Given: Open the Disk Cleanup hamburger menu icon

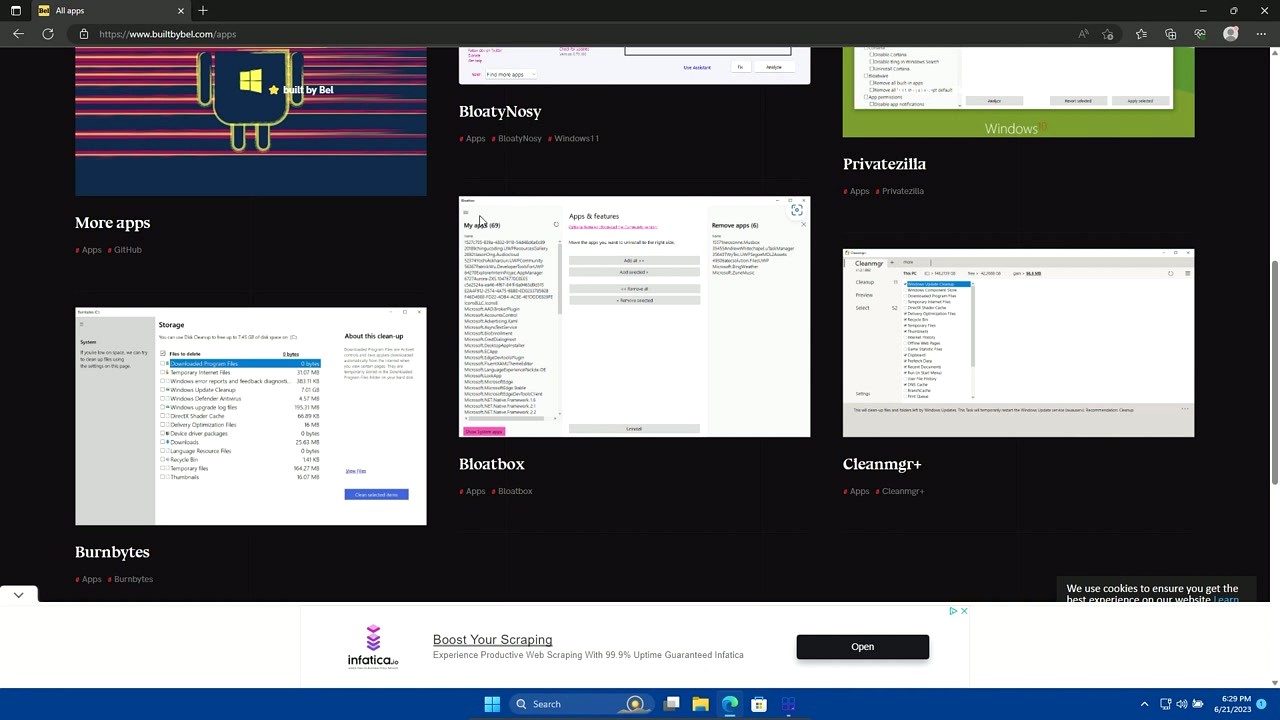Looking at the screenshot, I should (x=81, y=324).
